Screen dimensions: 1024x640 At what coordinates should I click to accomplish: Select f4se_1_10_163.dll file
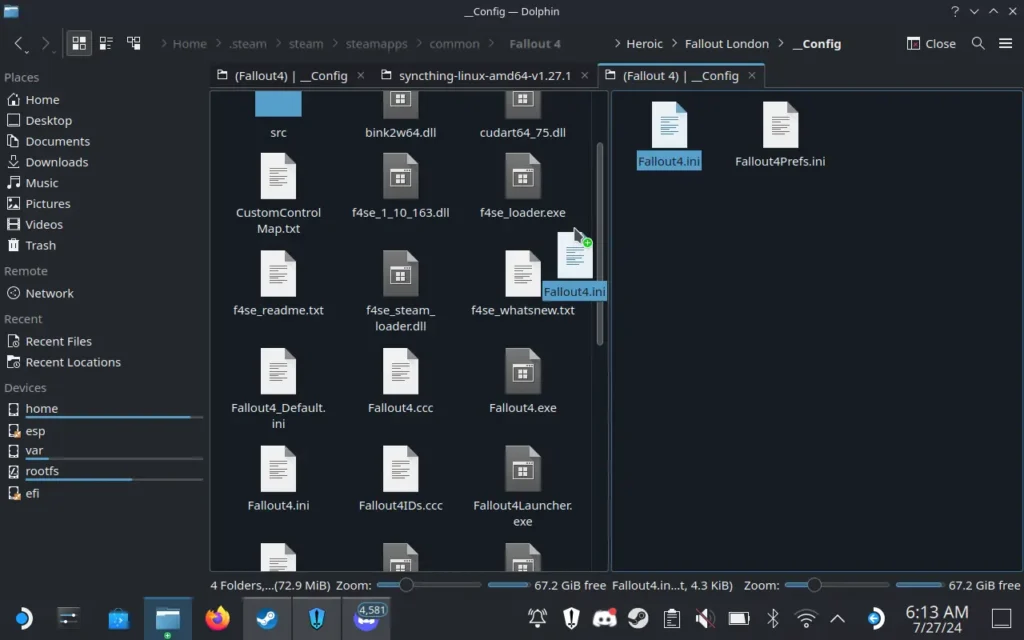(x=400, y=185)
